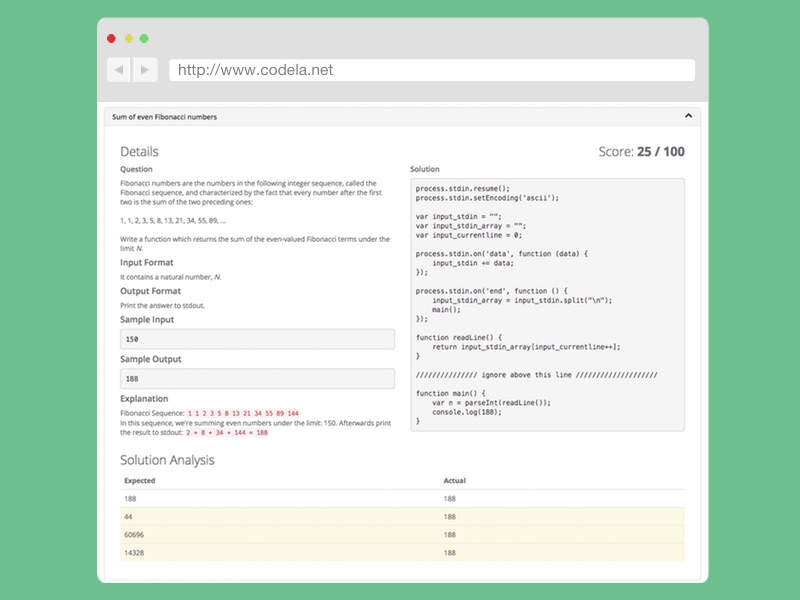Viewport: 800px width, 600px height.
Task: Click the Sample Output box containing 188
Action: click(257, 379)
